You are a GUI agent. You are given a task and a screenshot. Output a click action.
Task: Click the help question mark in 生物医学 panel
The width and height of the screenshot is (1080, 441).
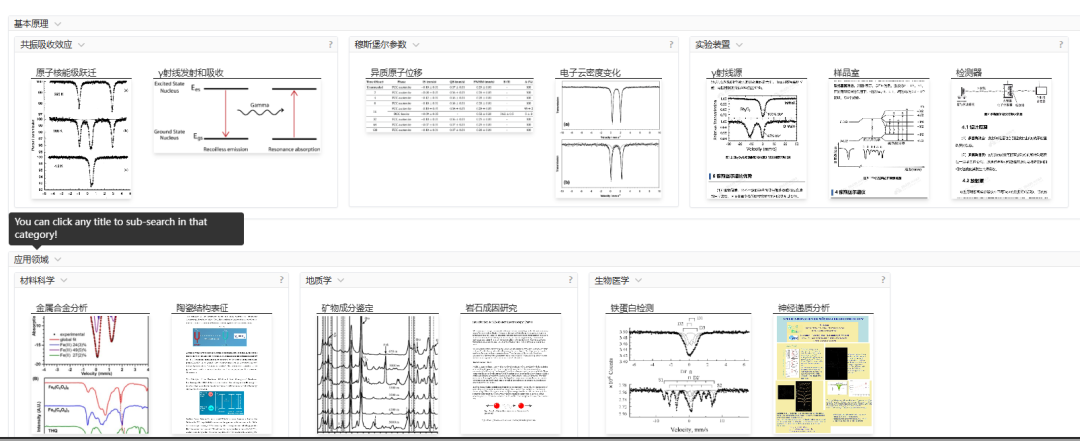coord(883,280)
